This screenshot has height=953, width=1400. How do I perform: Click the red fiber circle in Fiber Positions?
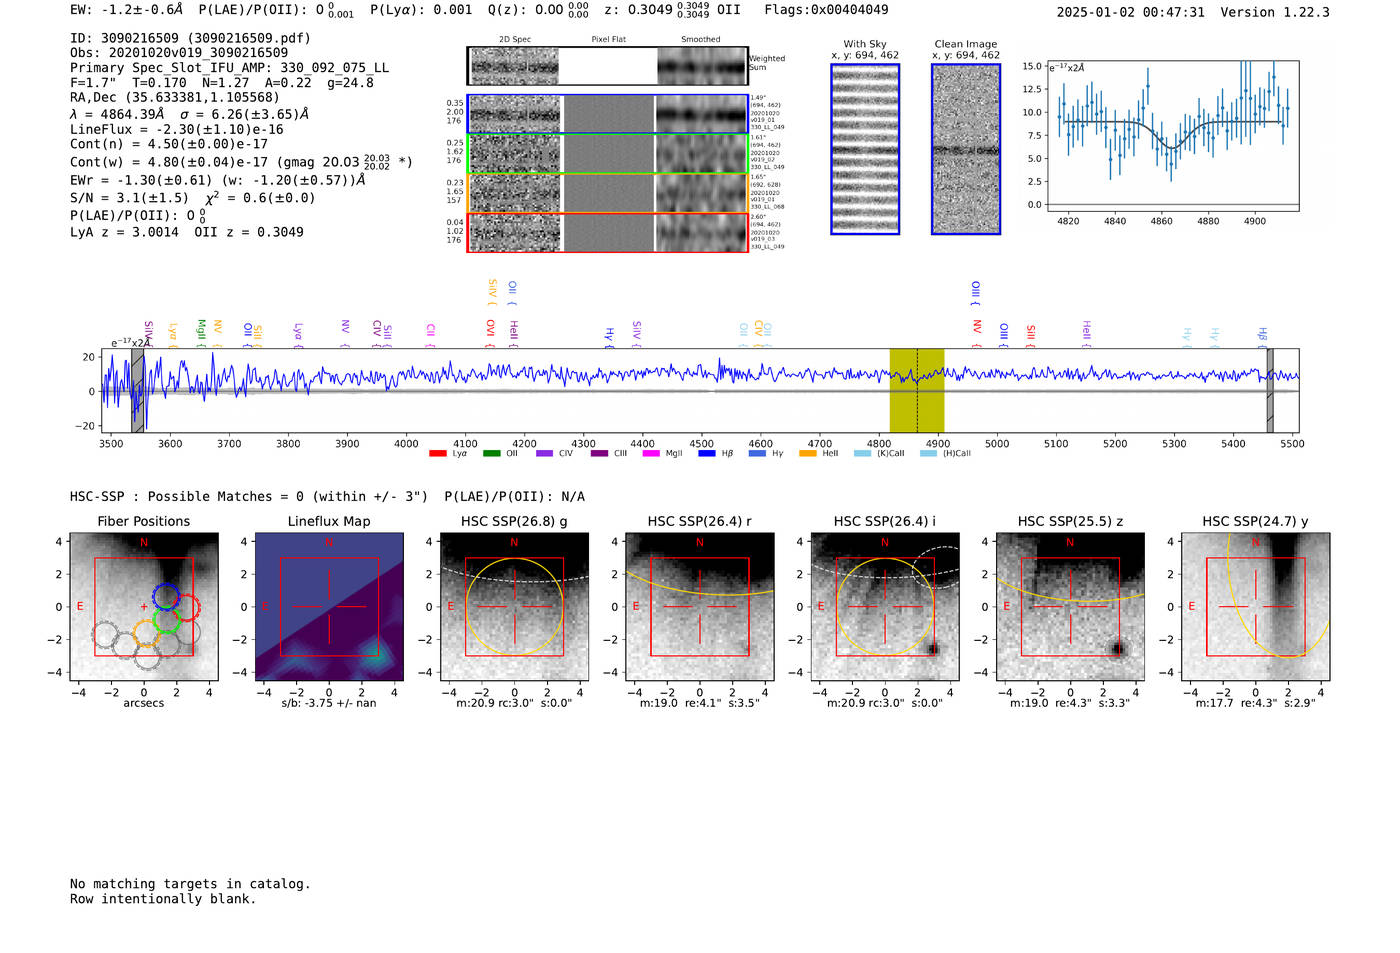pos(187,608)
